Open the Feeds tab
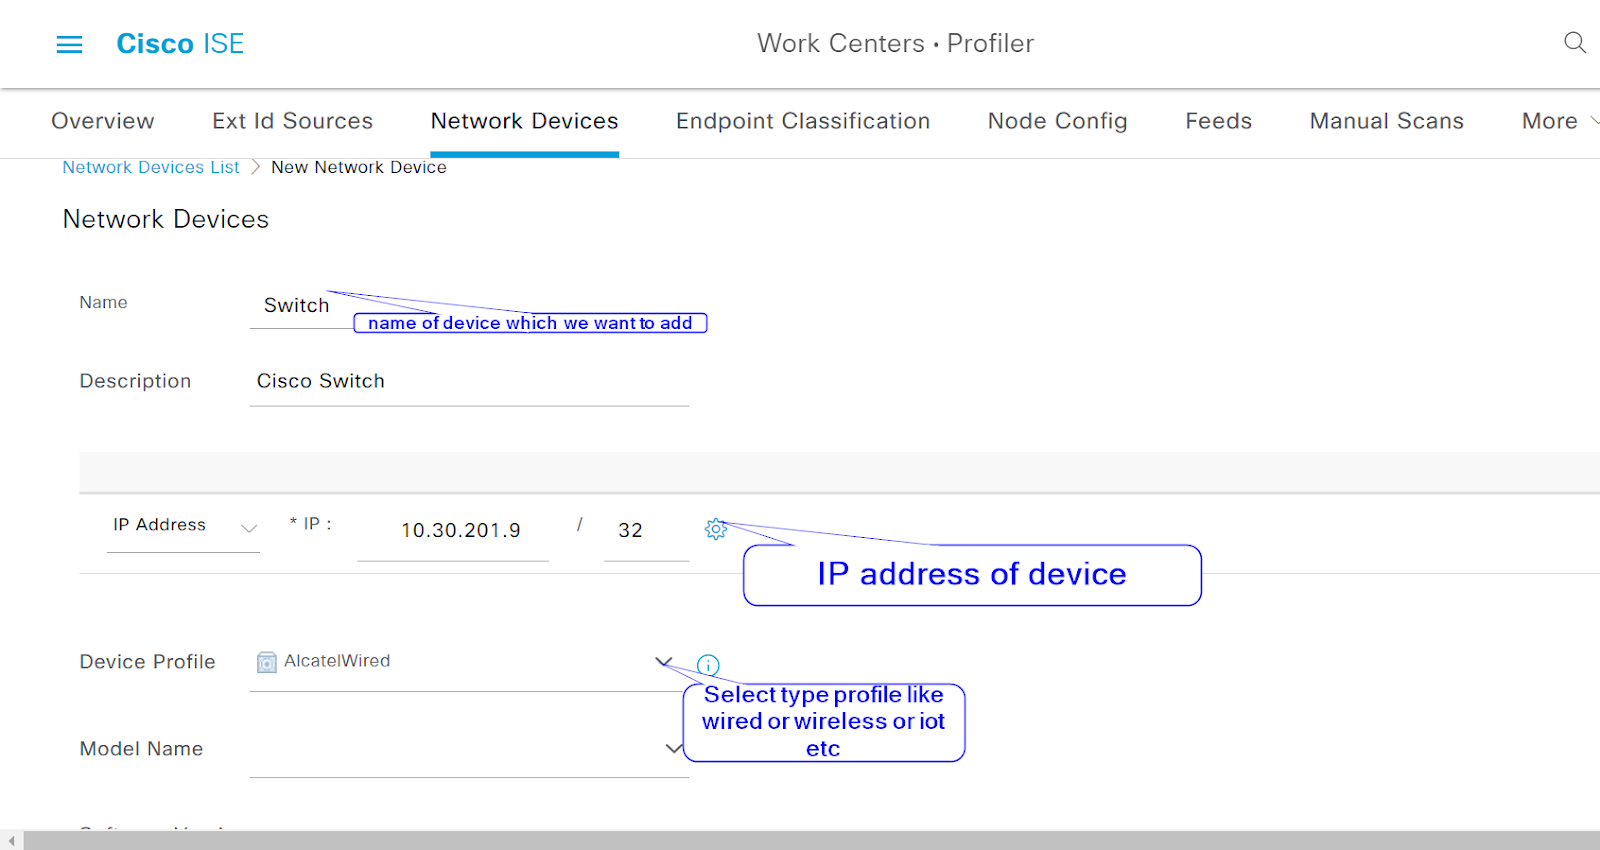Viewport: 1600px width, 850px height. click(1218, 121)
